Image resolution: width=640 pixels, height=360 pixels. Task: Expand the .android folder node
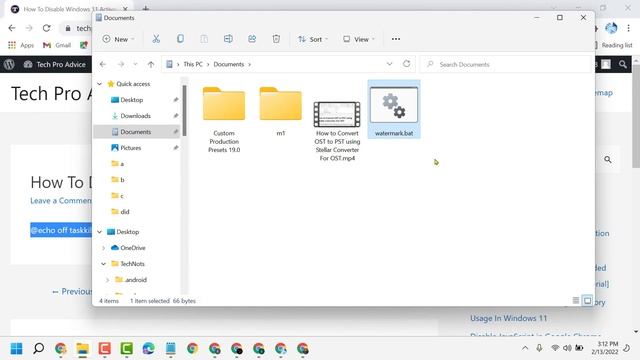107,280
